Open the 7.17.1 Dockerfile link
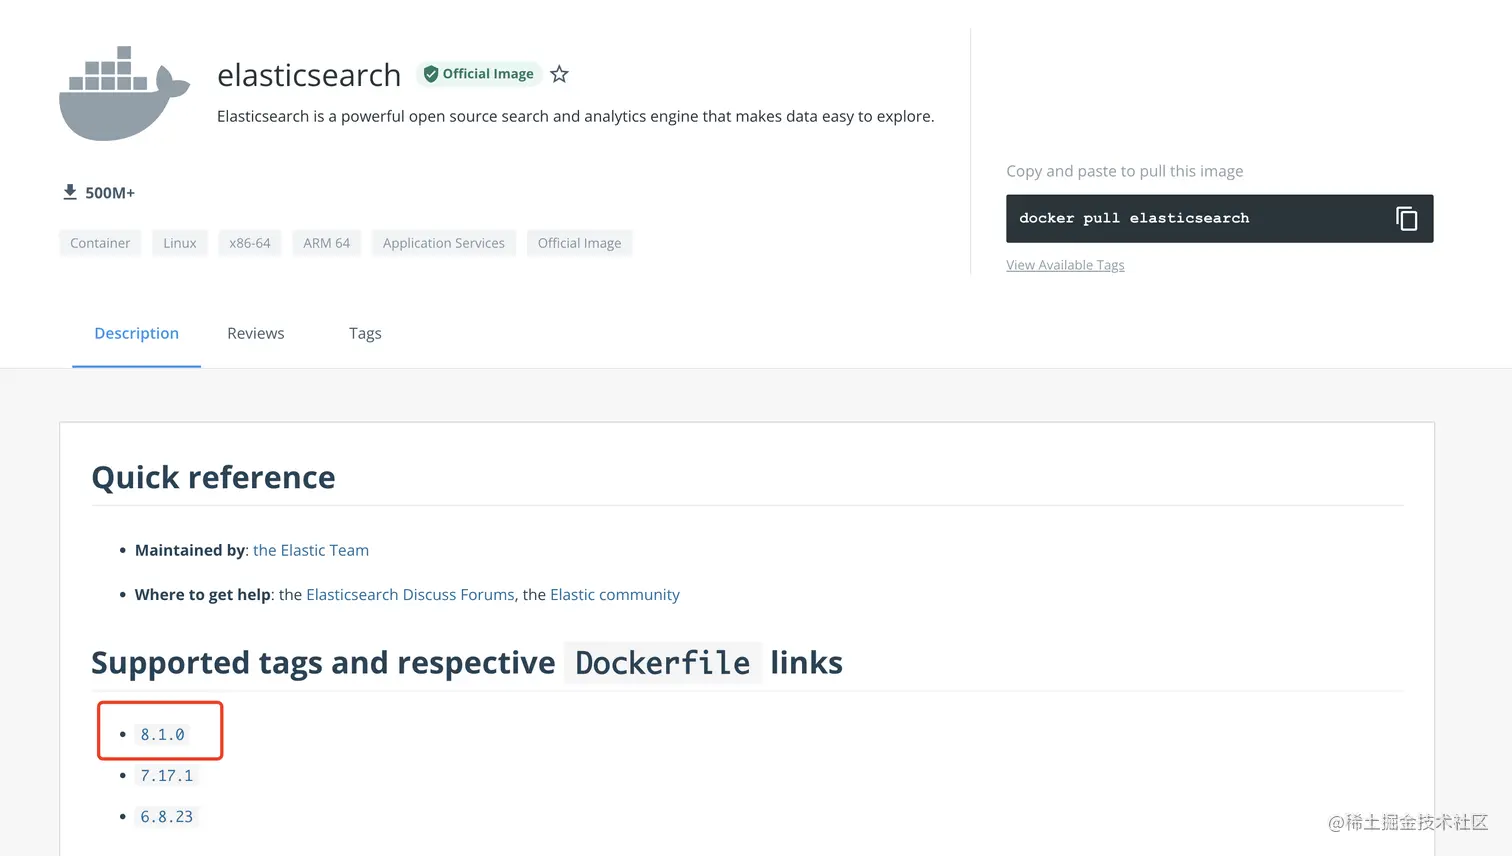 pyautogui.click(x=167, y=774)
